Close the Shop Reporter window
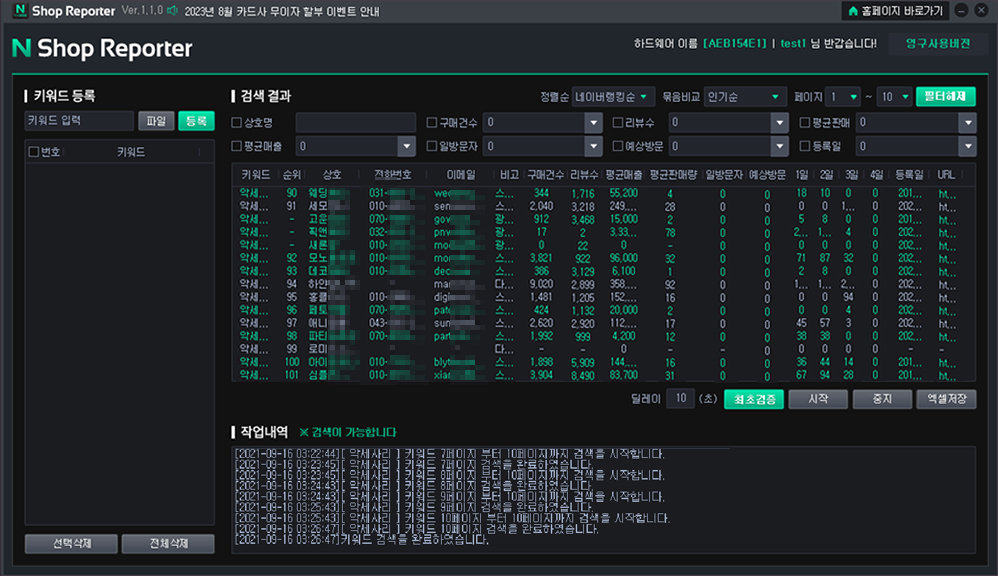 981,10
